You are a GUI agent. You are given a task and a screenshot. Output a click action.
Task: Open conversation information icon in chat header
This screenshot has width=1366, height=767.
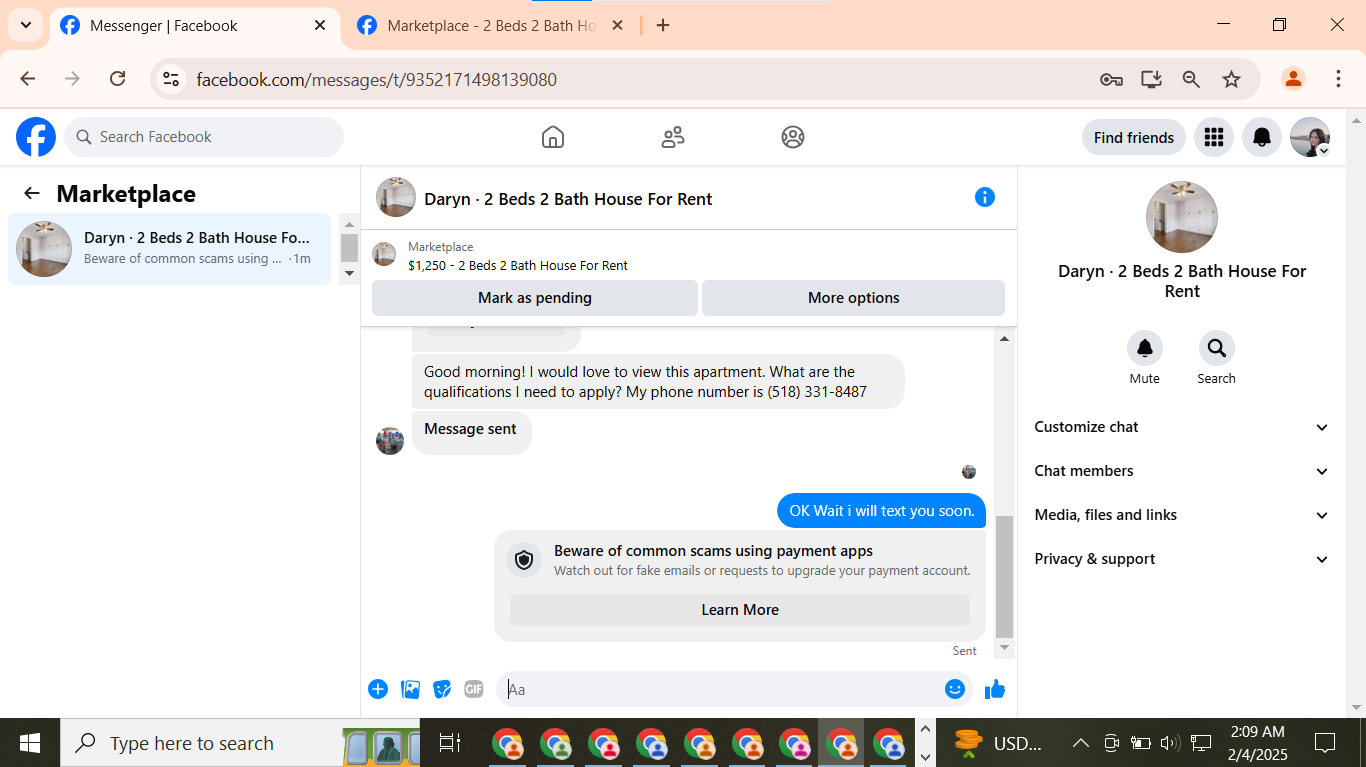click(985, 197)
